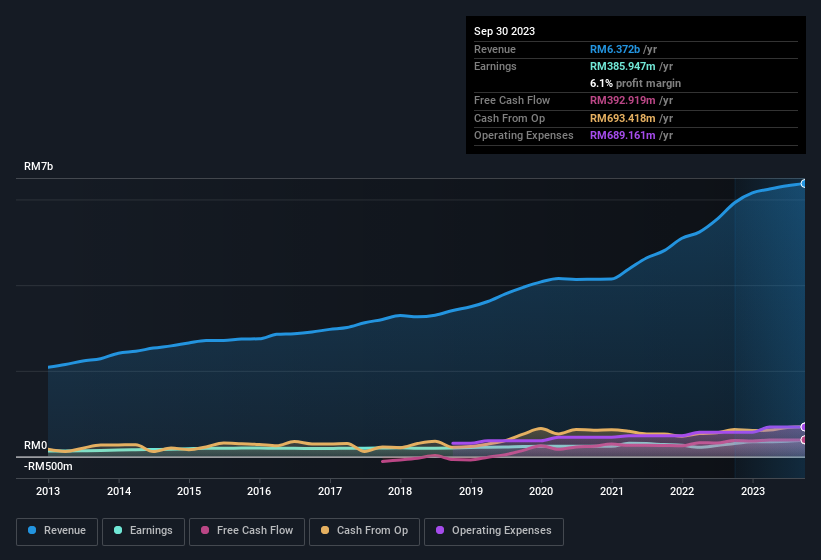The height and width of the screenshot is (560, 821).
Task: Click the blue dot icon beside Revenue legend
Action: click(x=33, y=531)
